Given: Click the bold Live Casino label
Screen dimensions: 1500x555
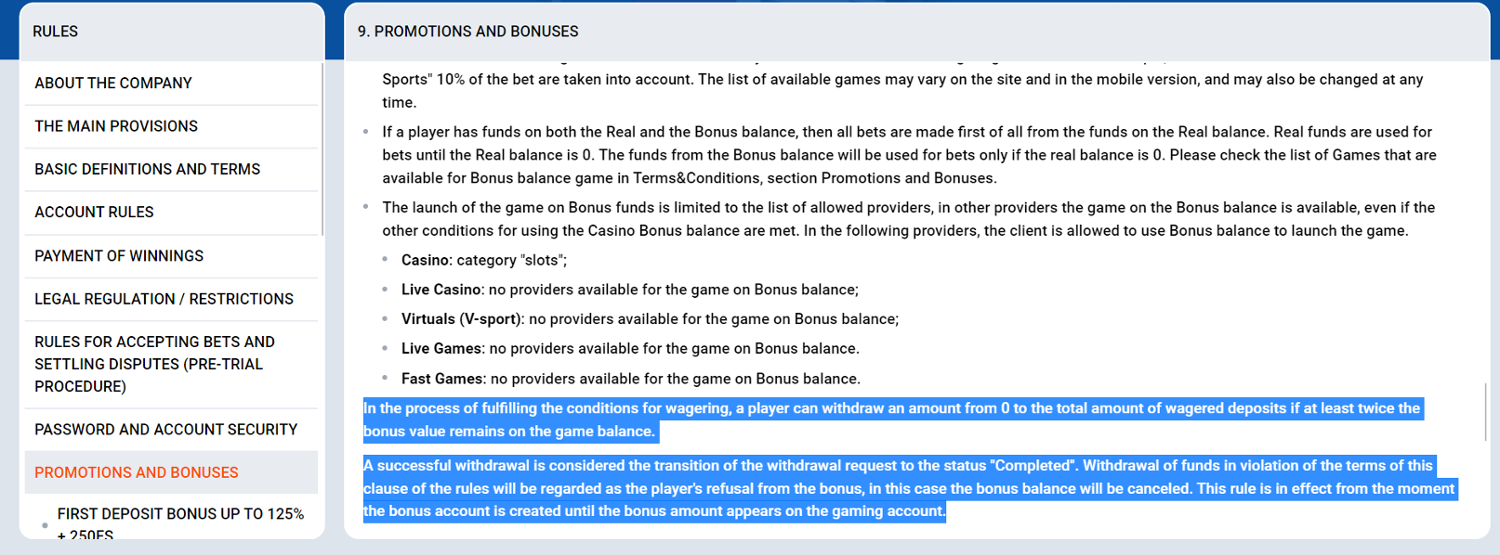Looking at the screenshot, I should 442,290.
